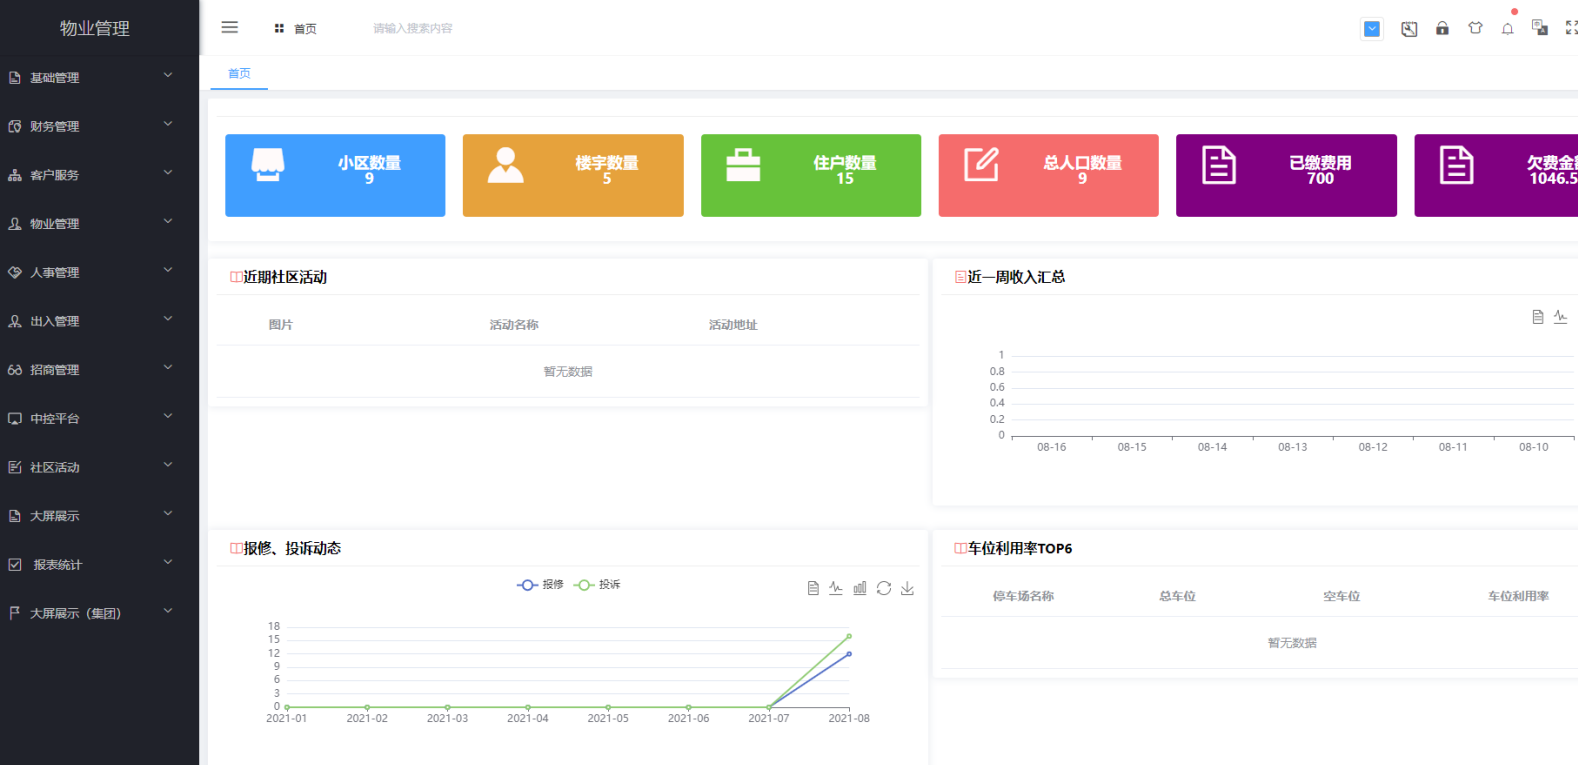1578x765 pixels.
Task: Toggle the 投诉 series in chart legend
Action: tap(598, 585)
